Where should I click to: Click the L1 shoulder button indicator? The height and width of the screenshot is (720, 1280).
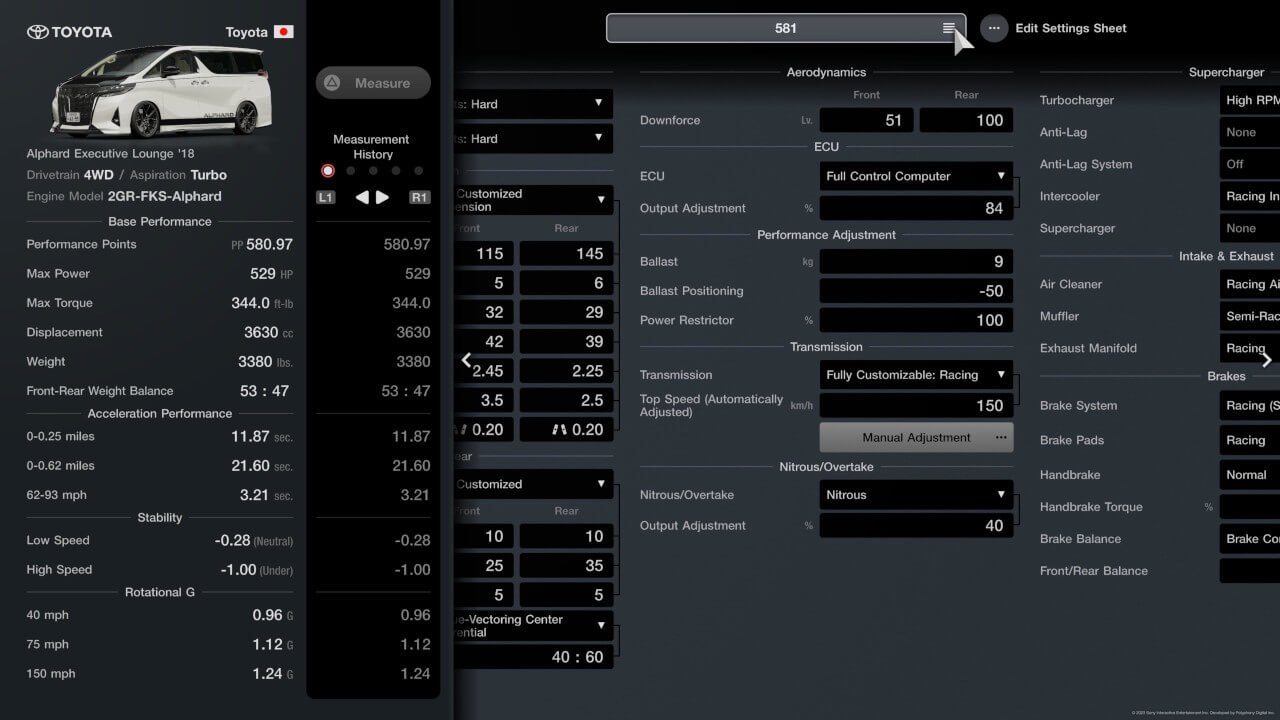(x=326, y=197)
